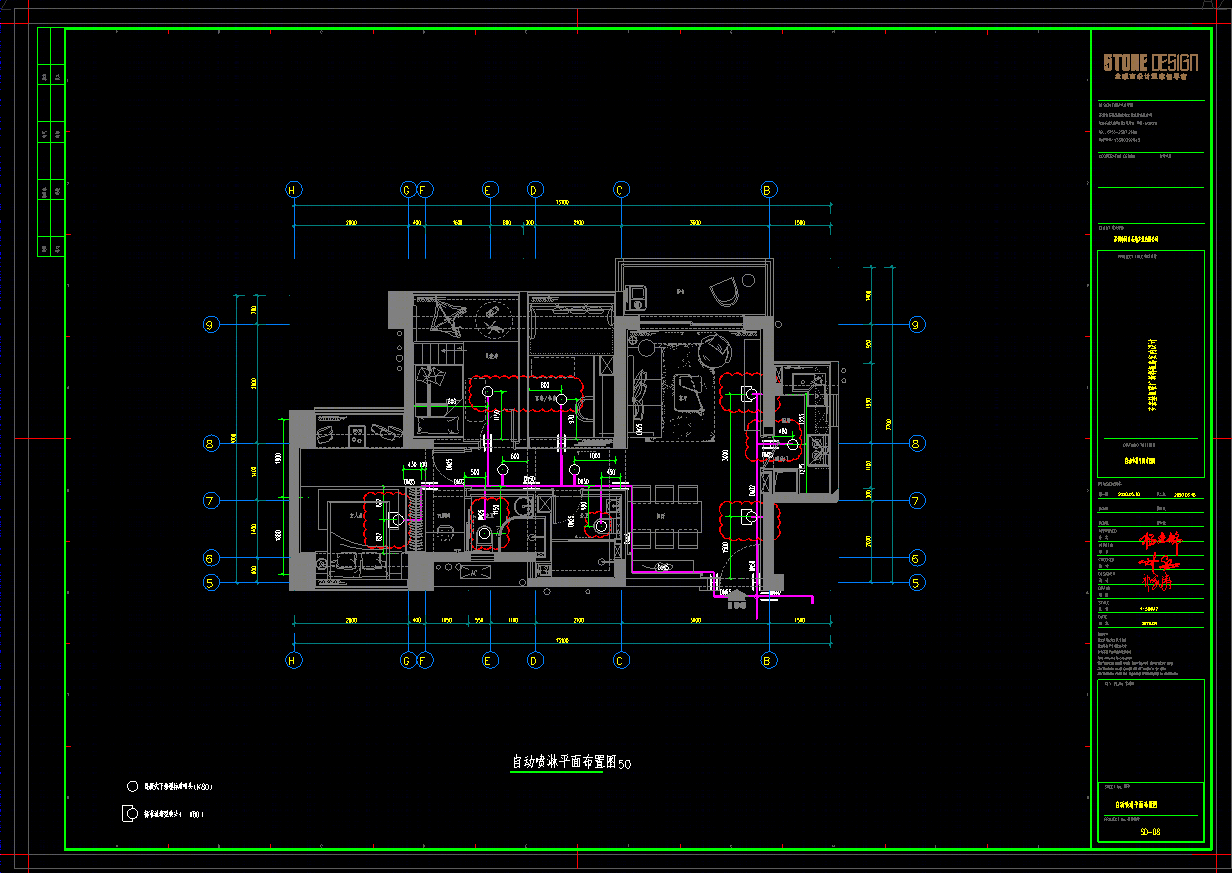
Task: Click the top grid axis bubble B
Action: (768, 189)
